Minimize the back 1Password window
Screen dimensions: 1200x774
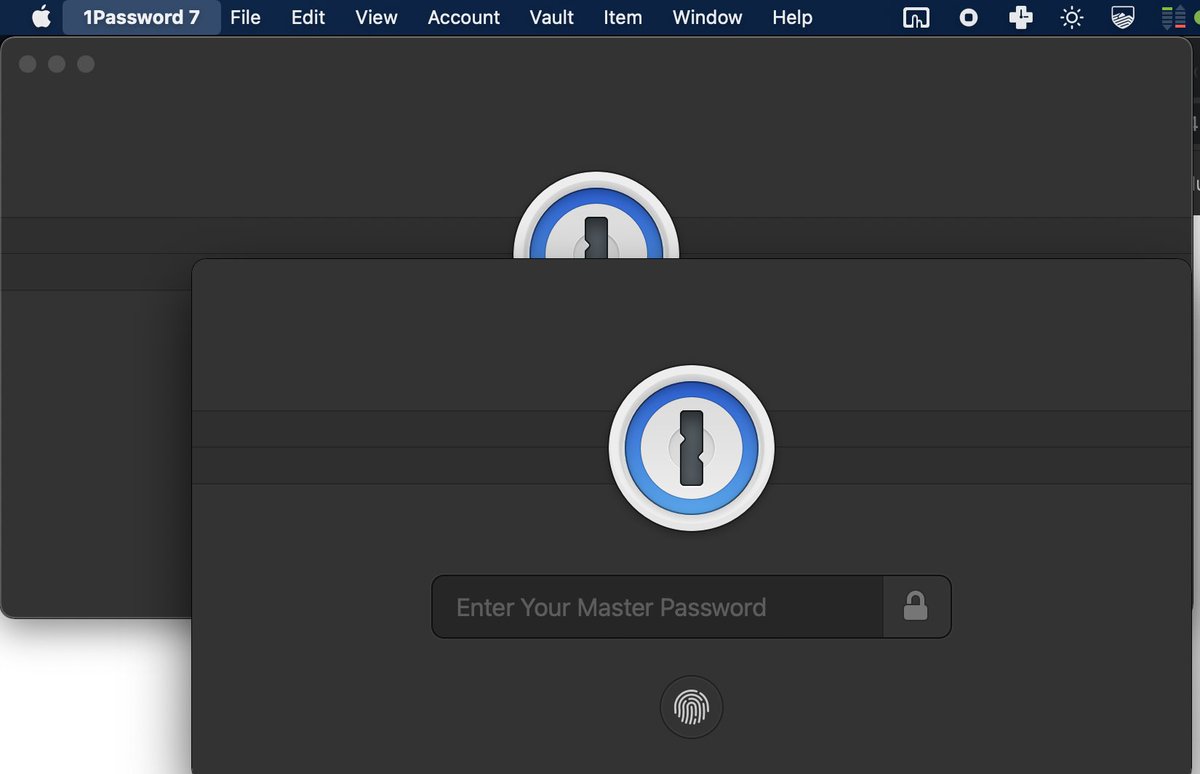pos(57,64)
